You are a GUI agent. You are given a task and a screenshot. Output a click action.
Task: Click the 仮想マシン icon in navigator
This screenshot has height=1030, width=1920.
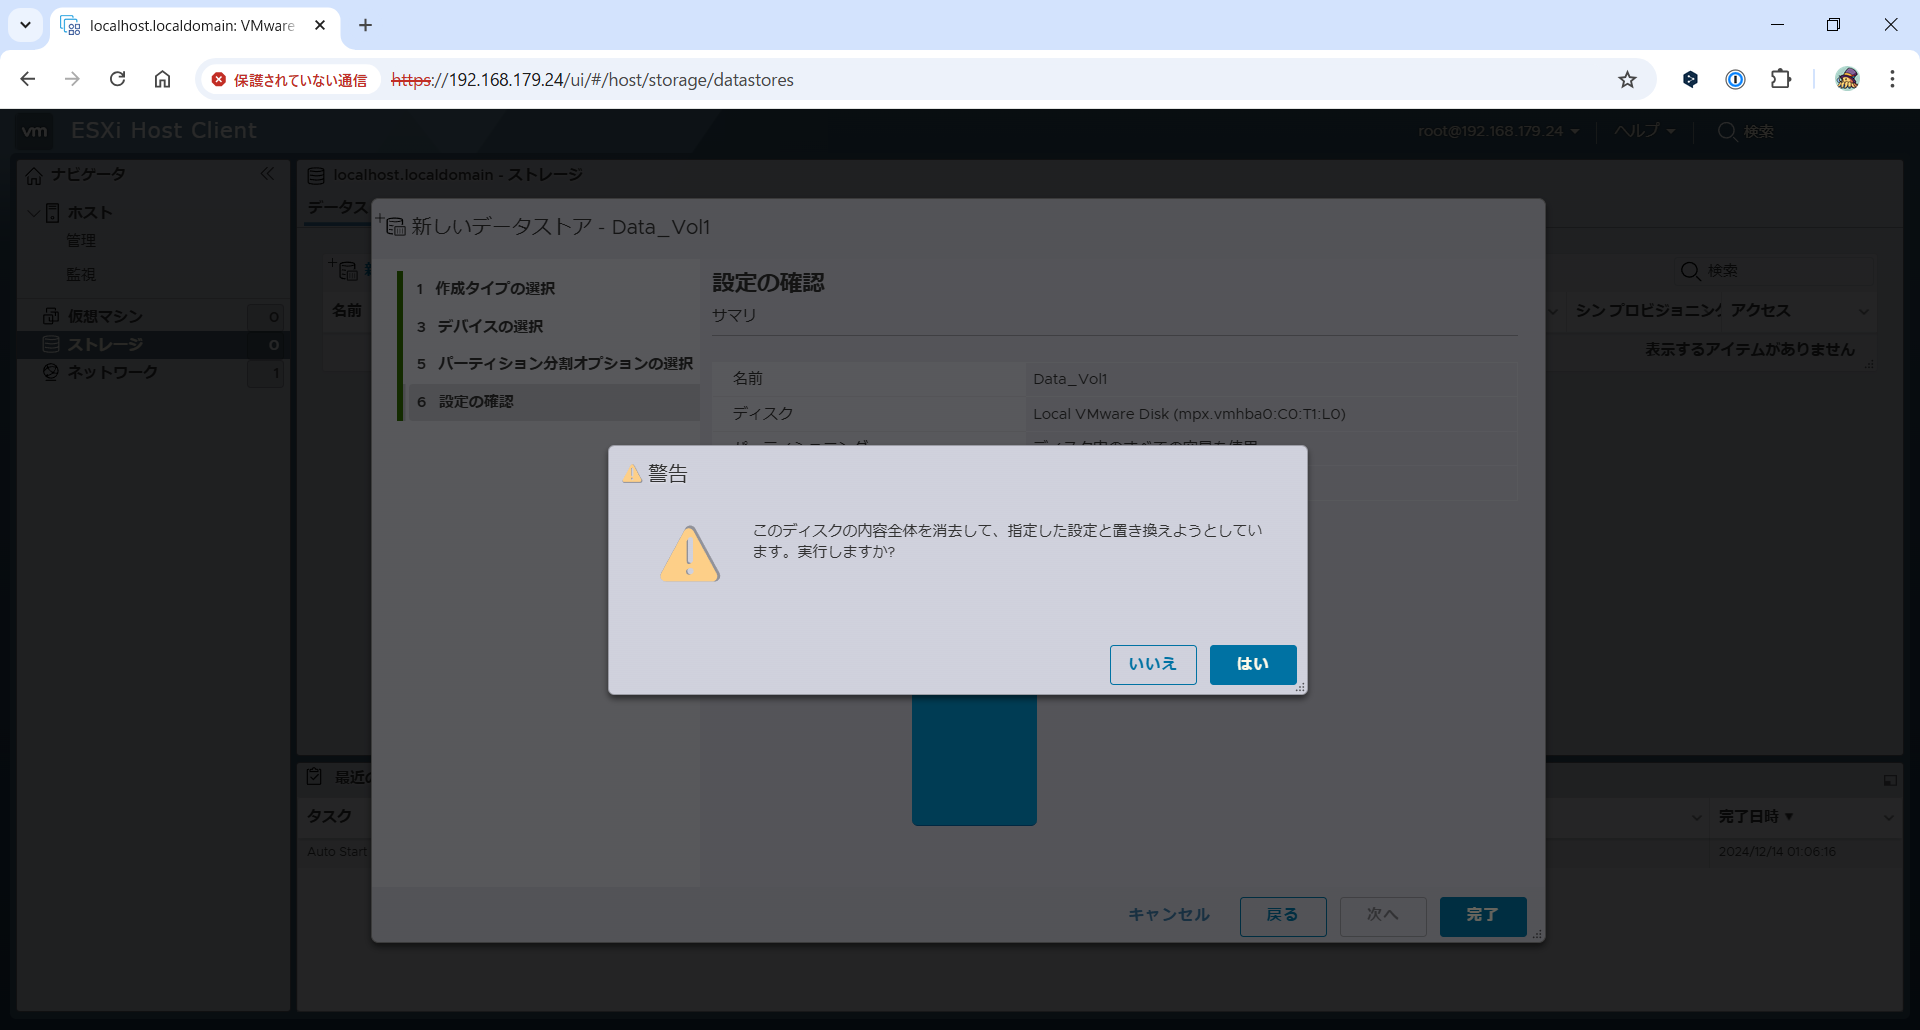(x=51, y=316)
